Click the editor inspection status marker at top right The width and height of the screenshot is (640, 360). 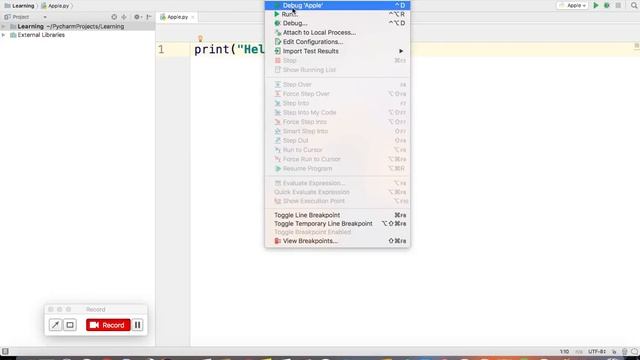(637, 46)
